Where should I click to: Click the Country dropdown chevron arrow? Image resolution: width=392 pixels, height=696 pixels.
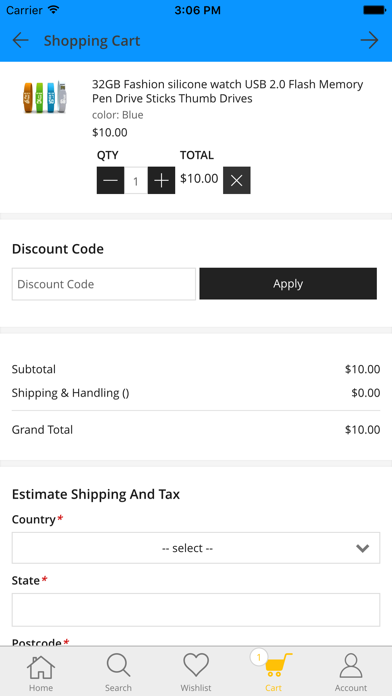(363, 548)
